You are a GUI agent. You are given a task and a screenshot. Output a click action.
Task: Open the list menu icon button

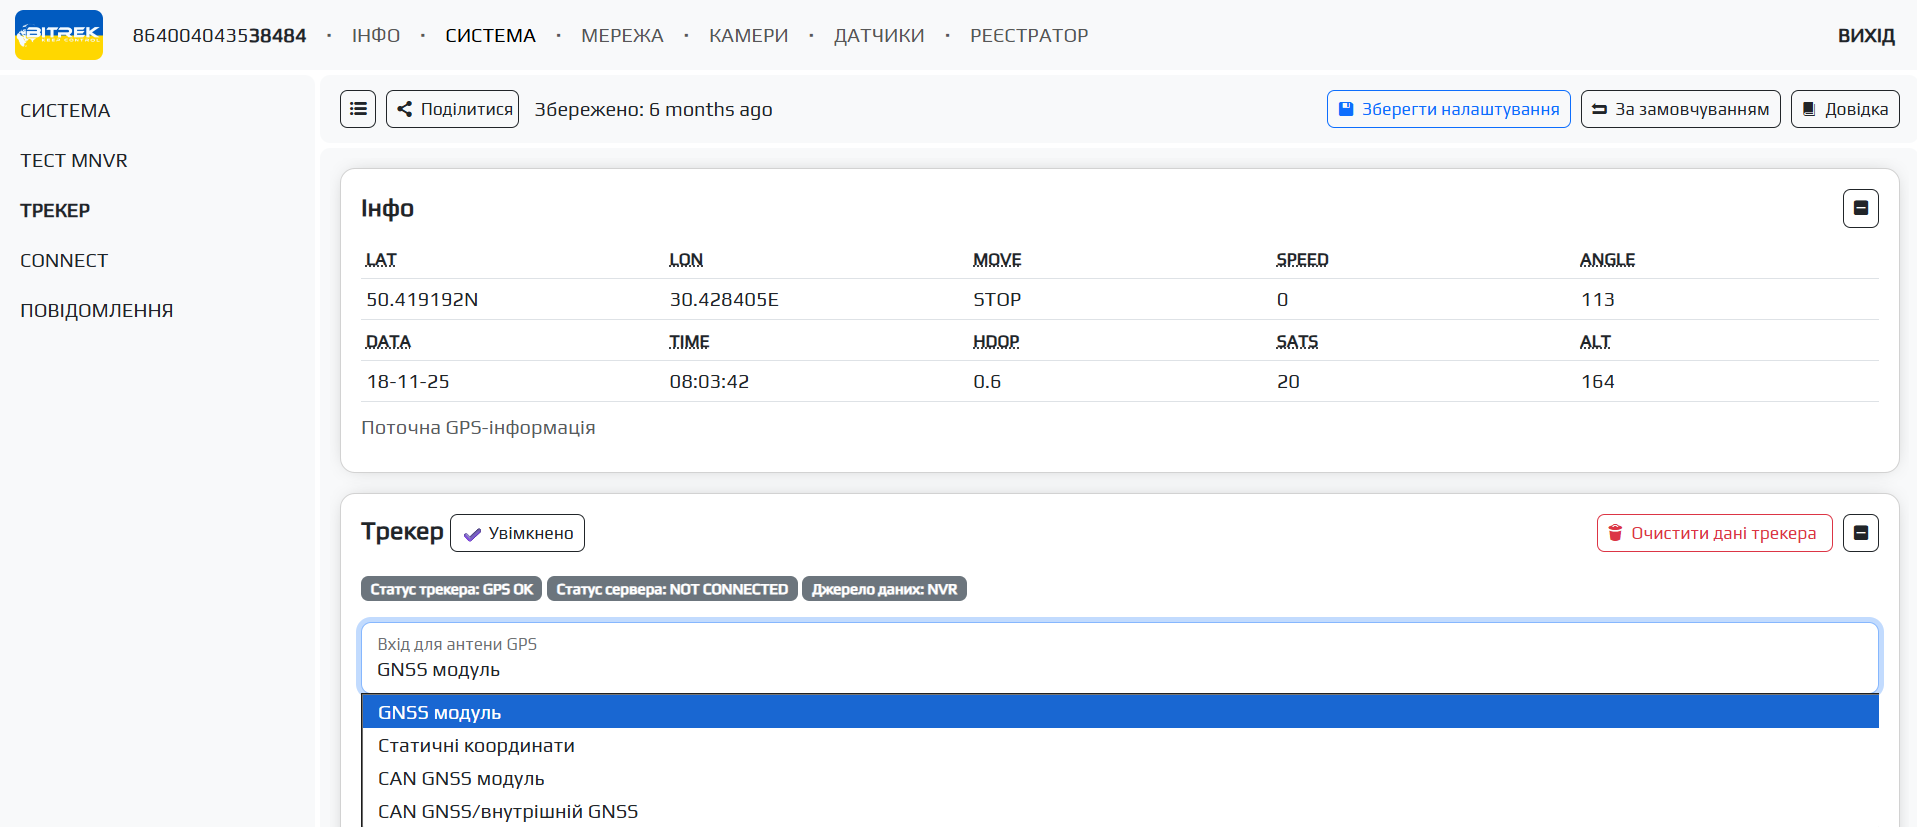tap(358, 109)
